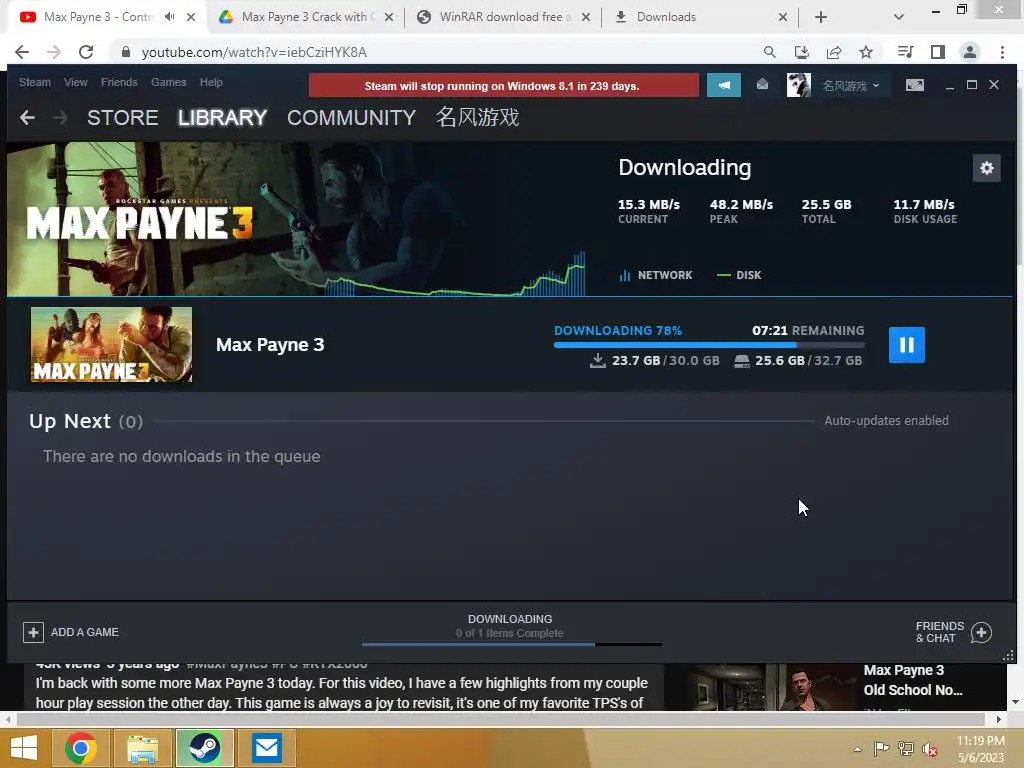The image size is (1024, 768).
Task: Go forward in Steam navigation
Action: tap(60, 118)
